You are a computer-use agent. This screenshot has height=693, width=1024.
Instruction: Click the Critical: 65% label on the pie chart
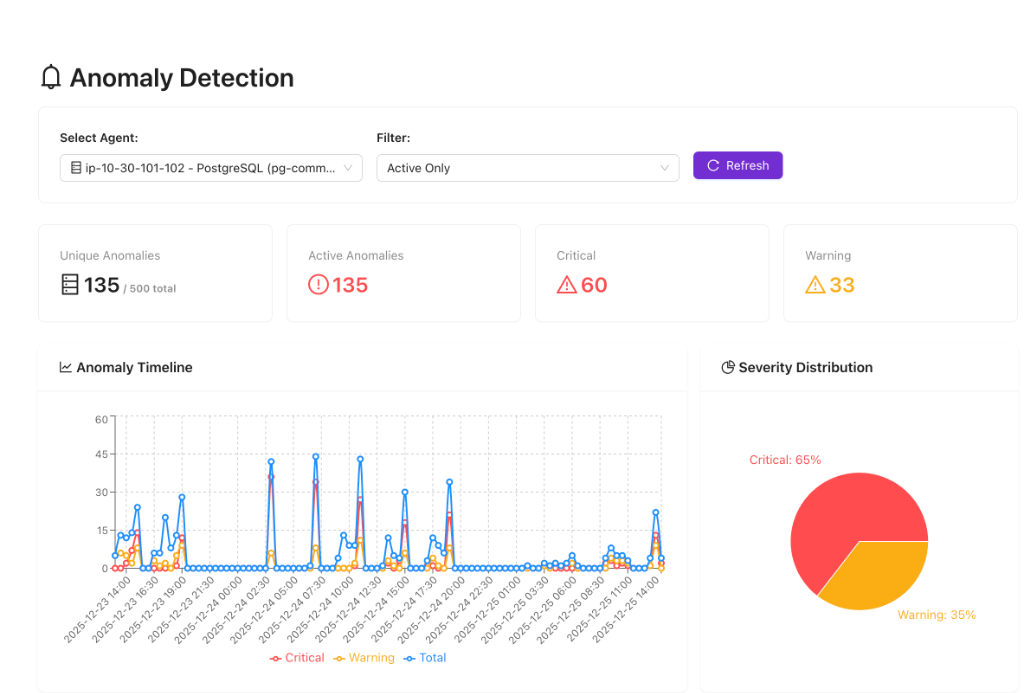[x=786, y=459]
